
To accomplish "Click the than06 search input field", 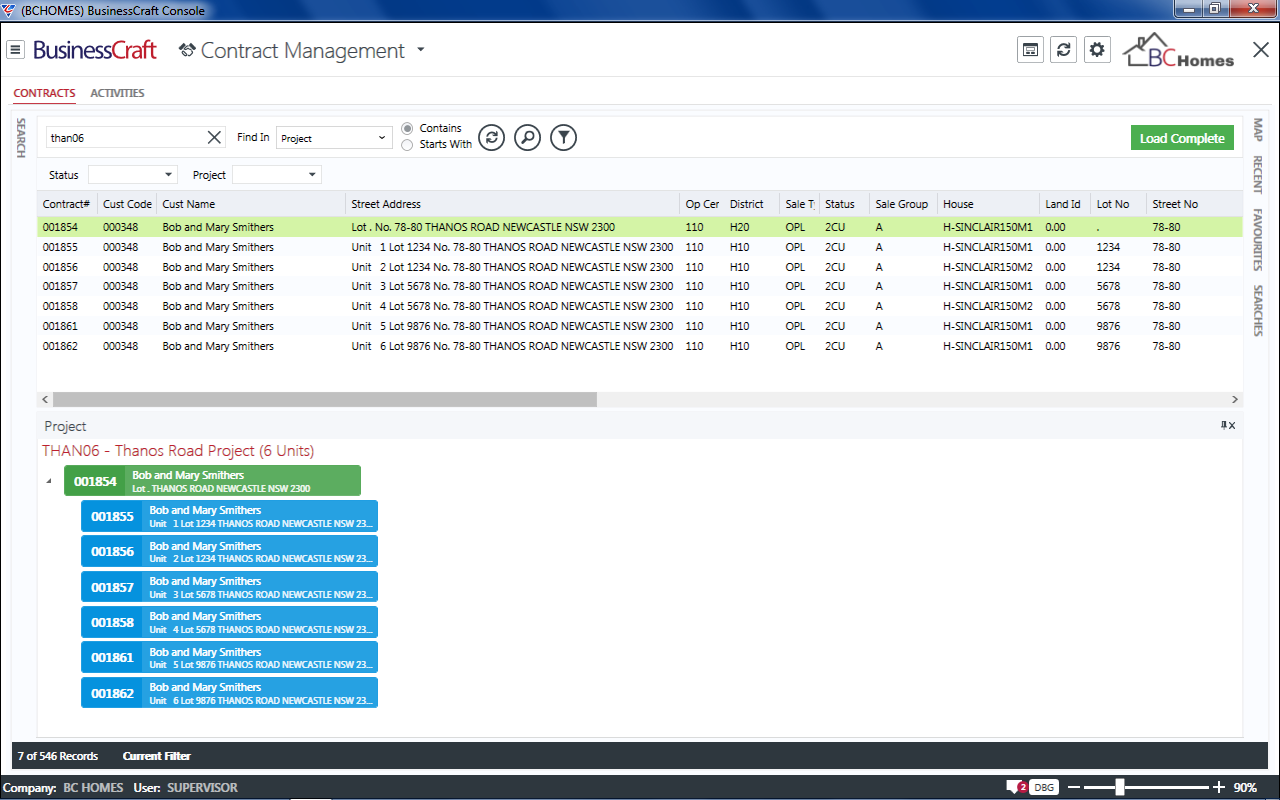I will point(126,138).
